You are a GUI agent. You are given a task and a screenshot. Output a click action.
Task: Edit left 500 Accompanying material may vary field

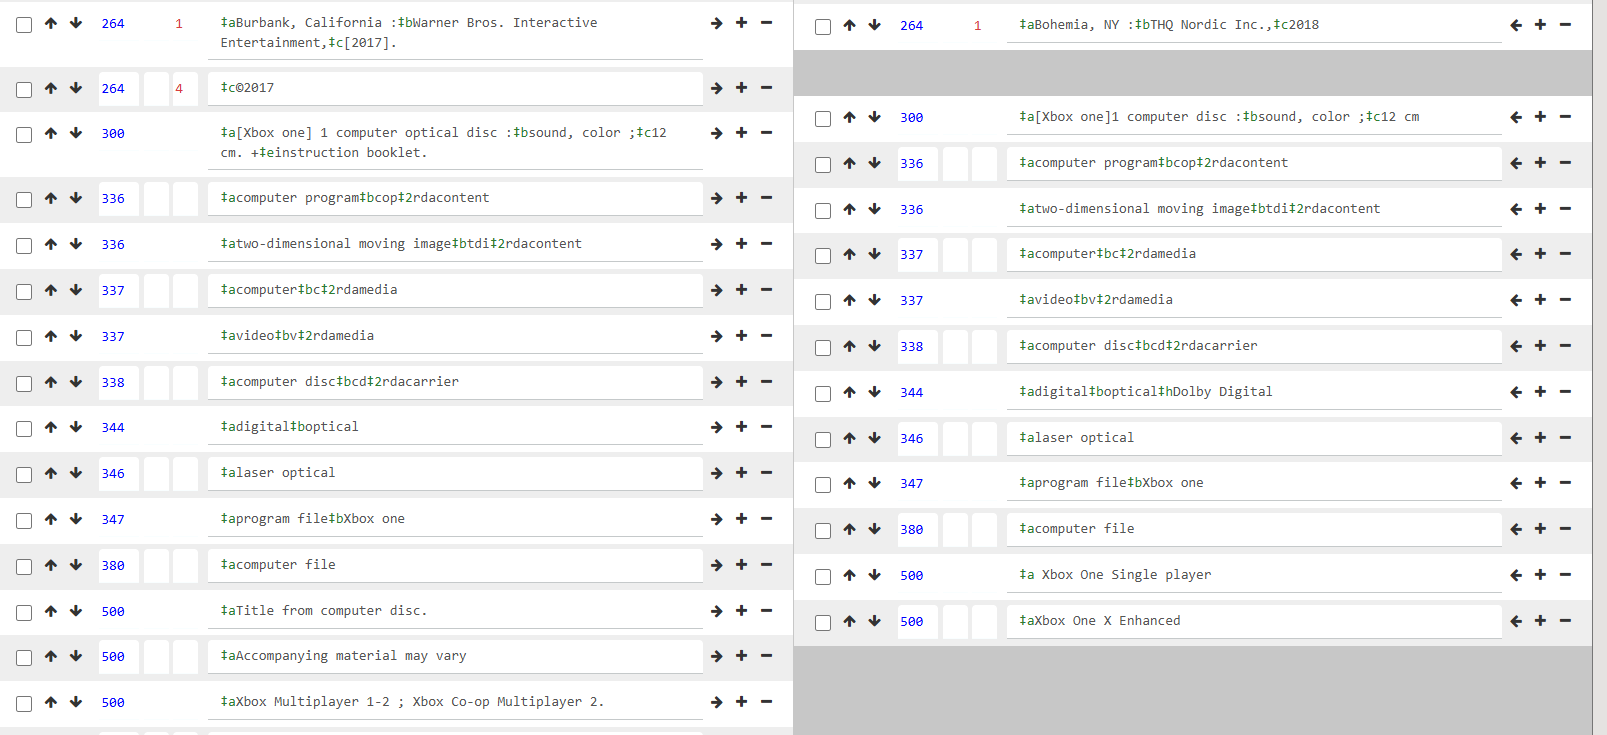click(x=455, y=656)
